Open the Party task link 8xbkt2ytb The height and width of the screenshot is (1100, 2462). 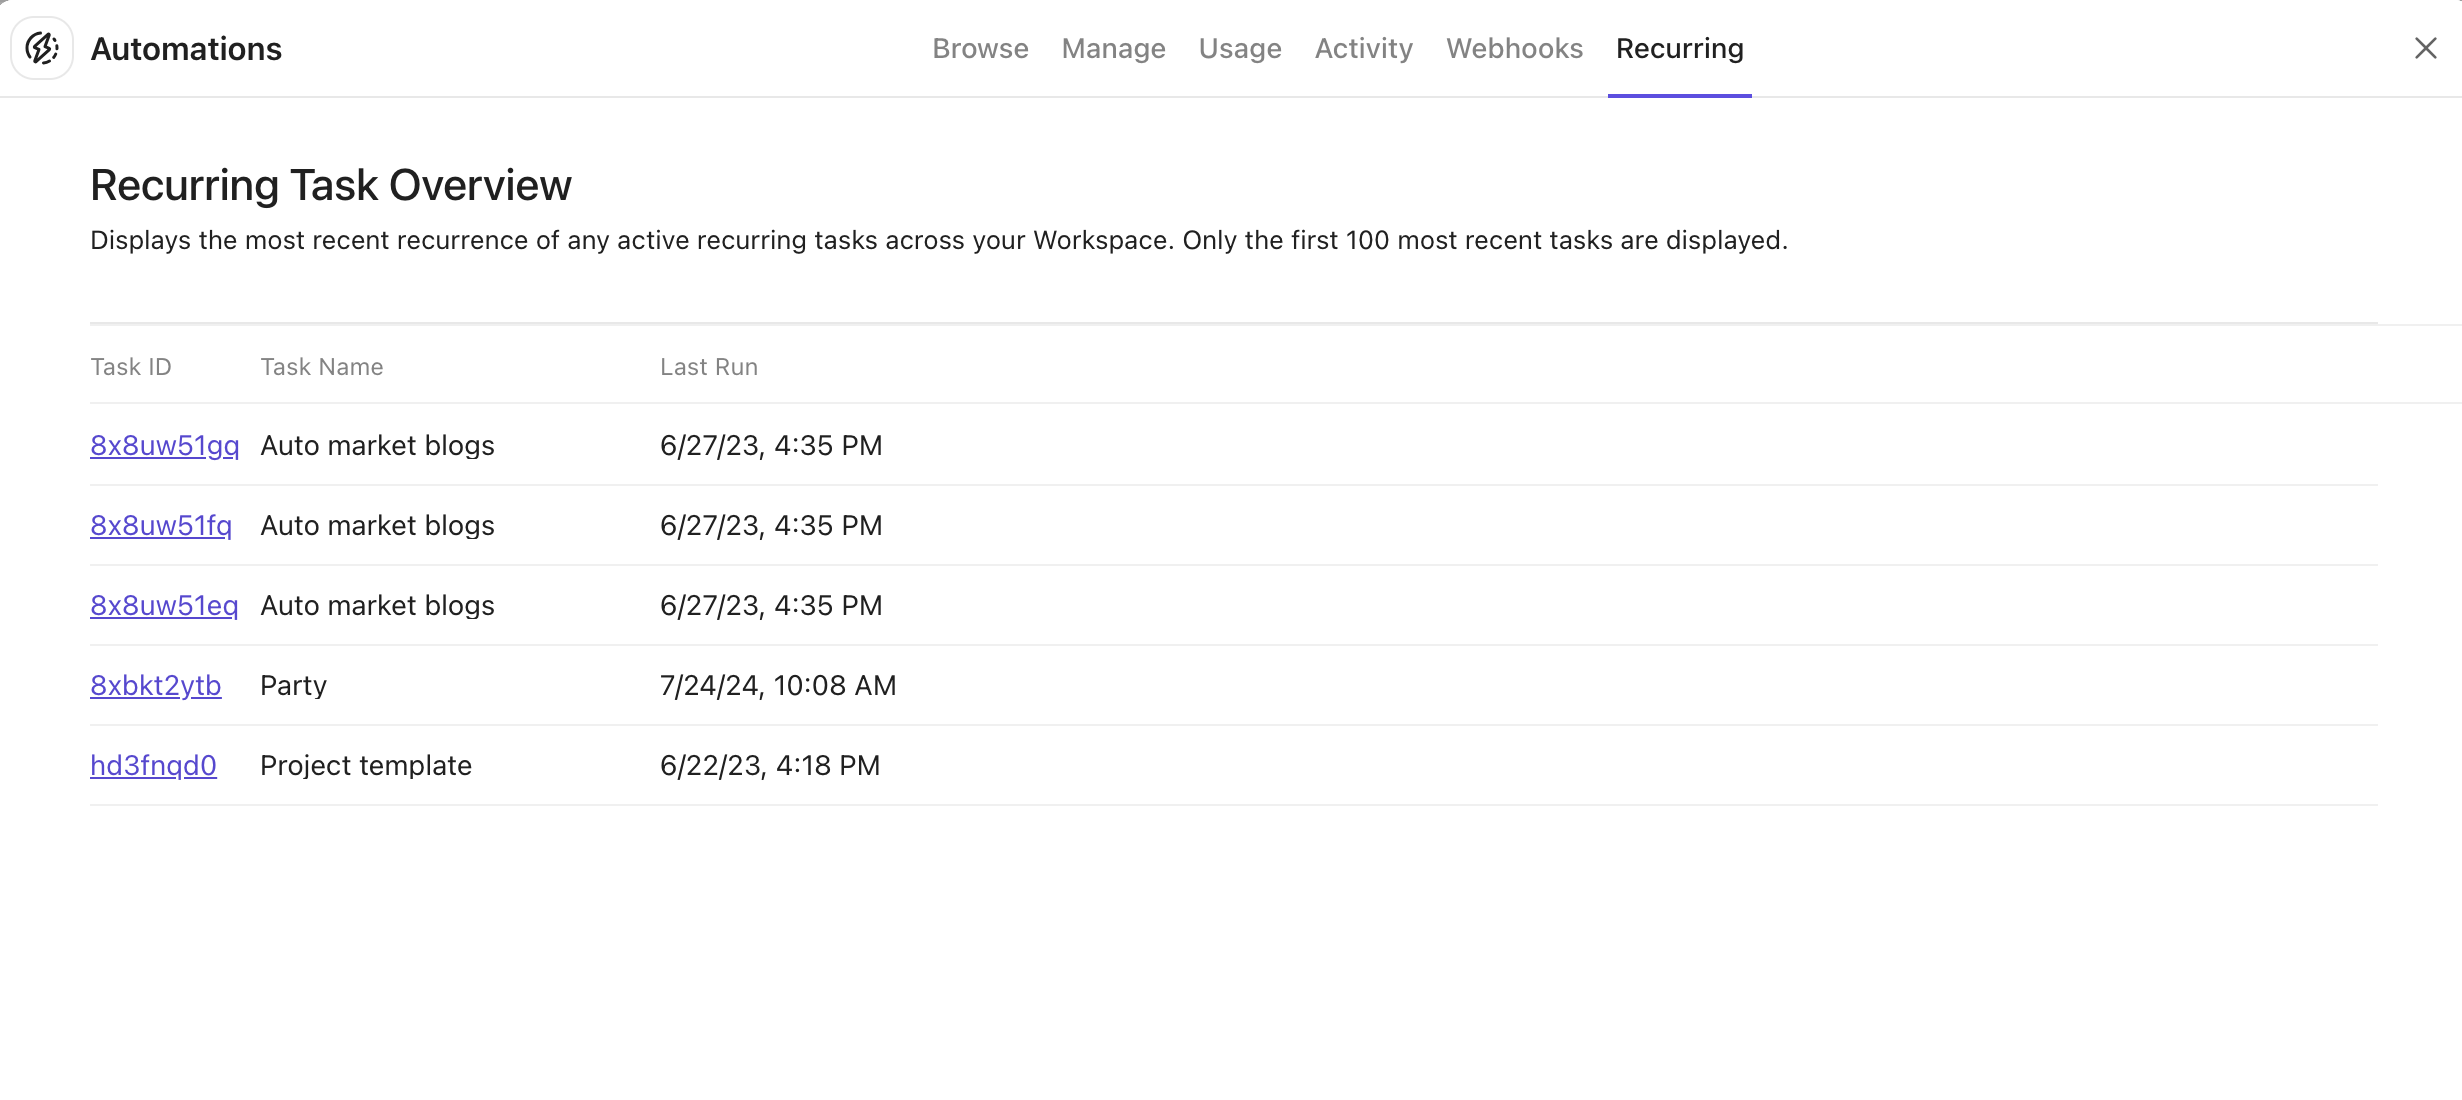pos(155,685)
